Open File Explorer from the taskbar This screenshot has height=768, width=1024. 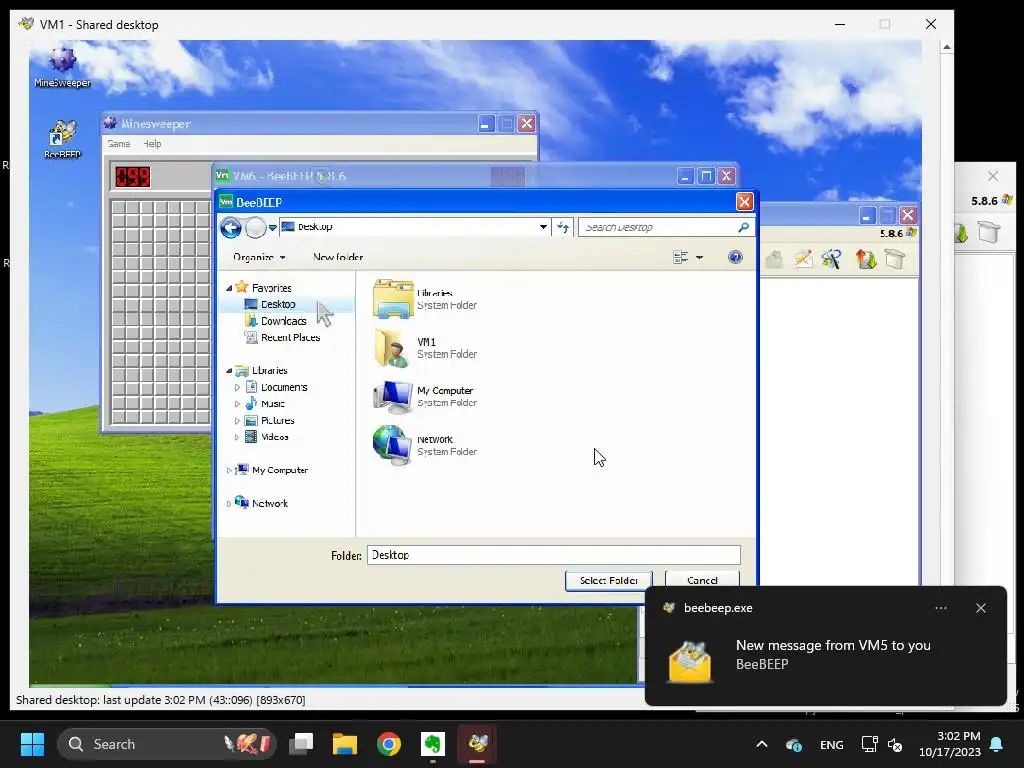pos(345,744)
